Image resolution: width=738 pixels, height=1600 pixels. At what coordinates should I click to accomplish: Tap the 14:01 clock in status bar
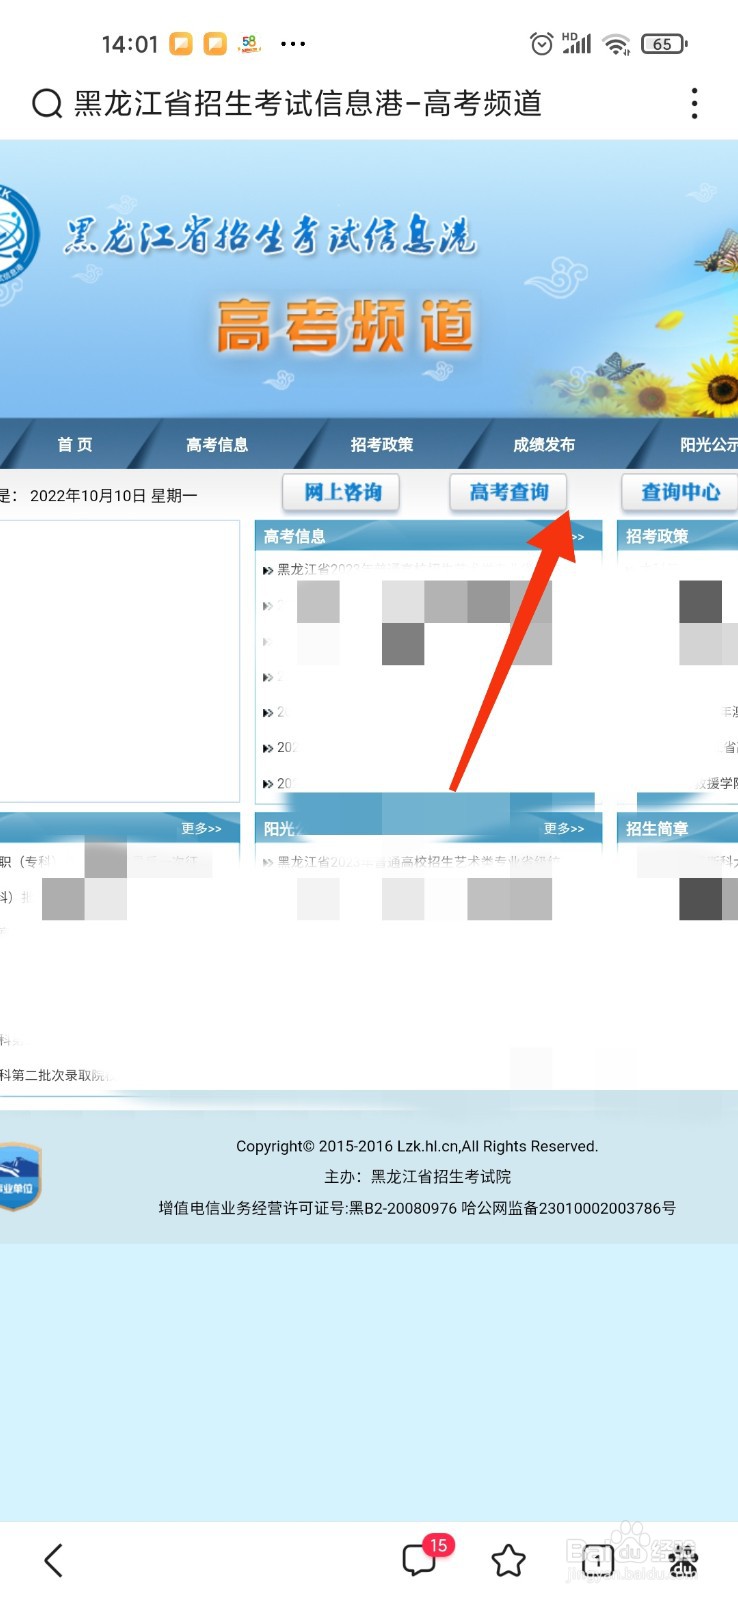[x=130, y=44]
